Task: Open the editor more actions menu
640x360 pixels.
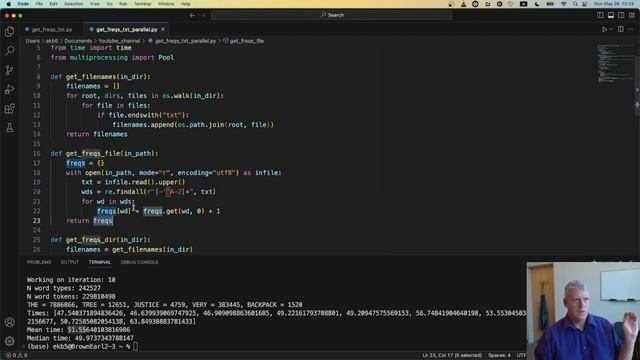Action: [x=631, y=29]
